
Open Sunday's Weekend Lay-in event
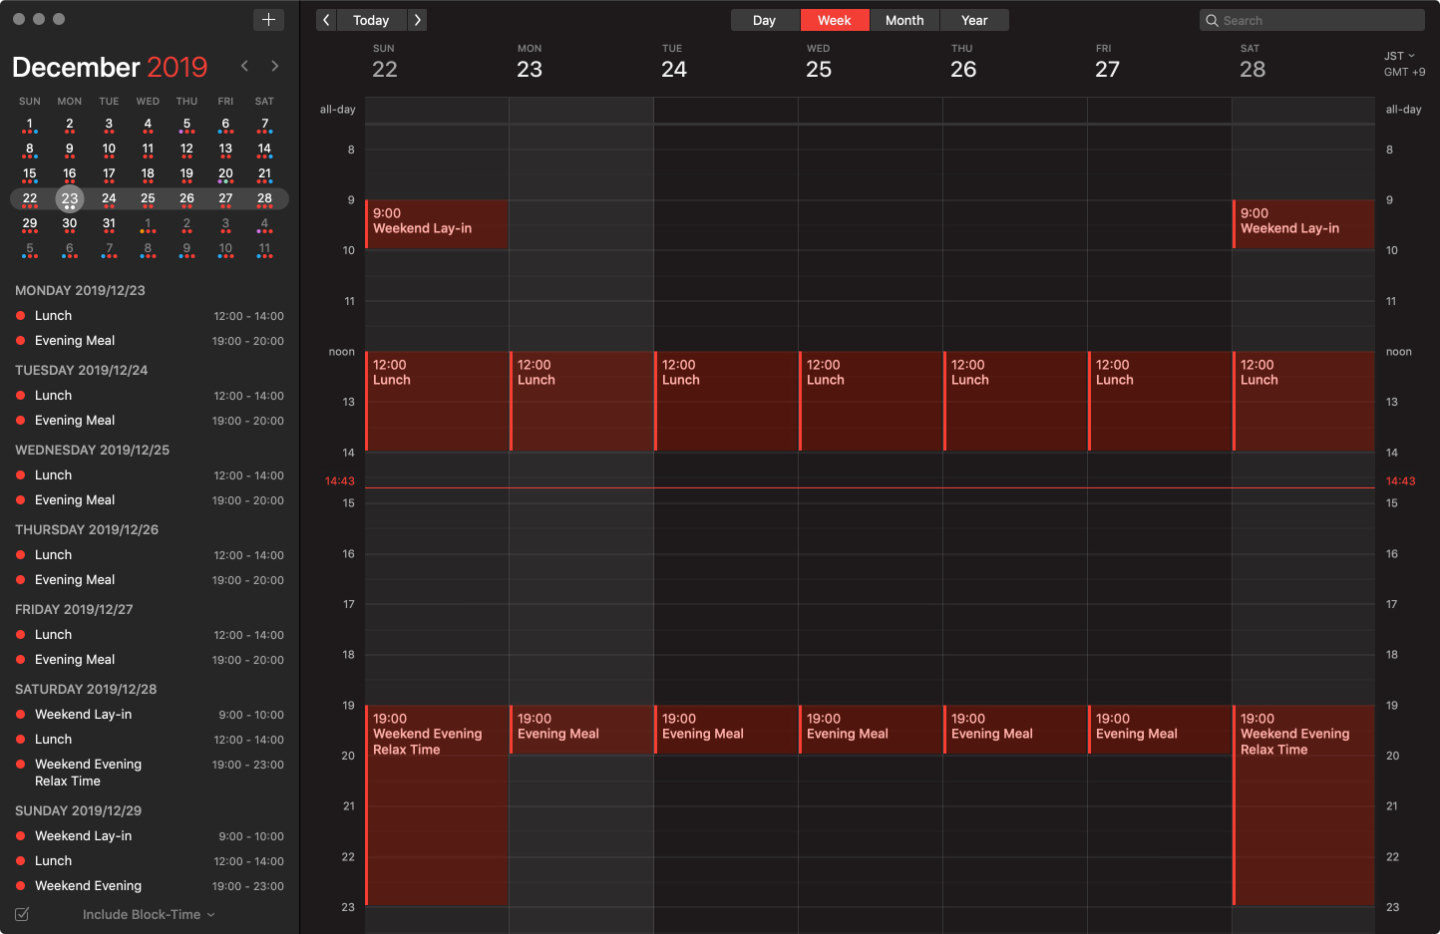coord(437,223)
